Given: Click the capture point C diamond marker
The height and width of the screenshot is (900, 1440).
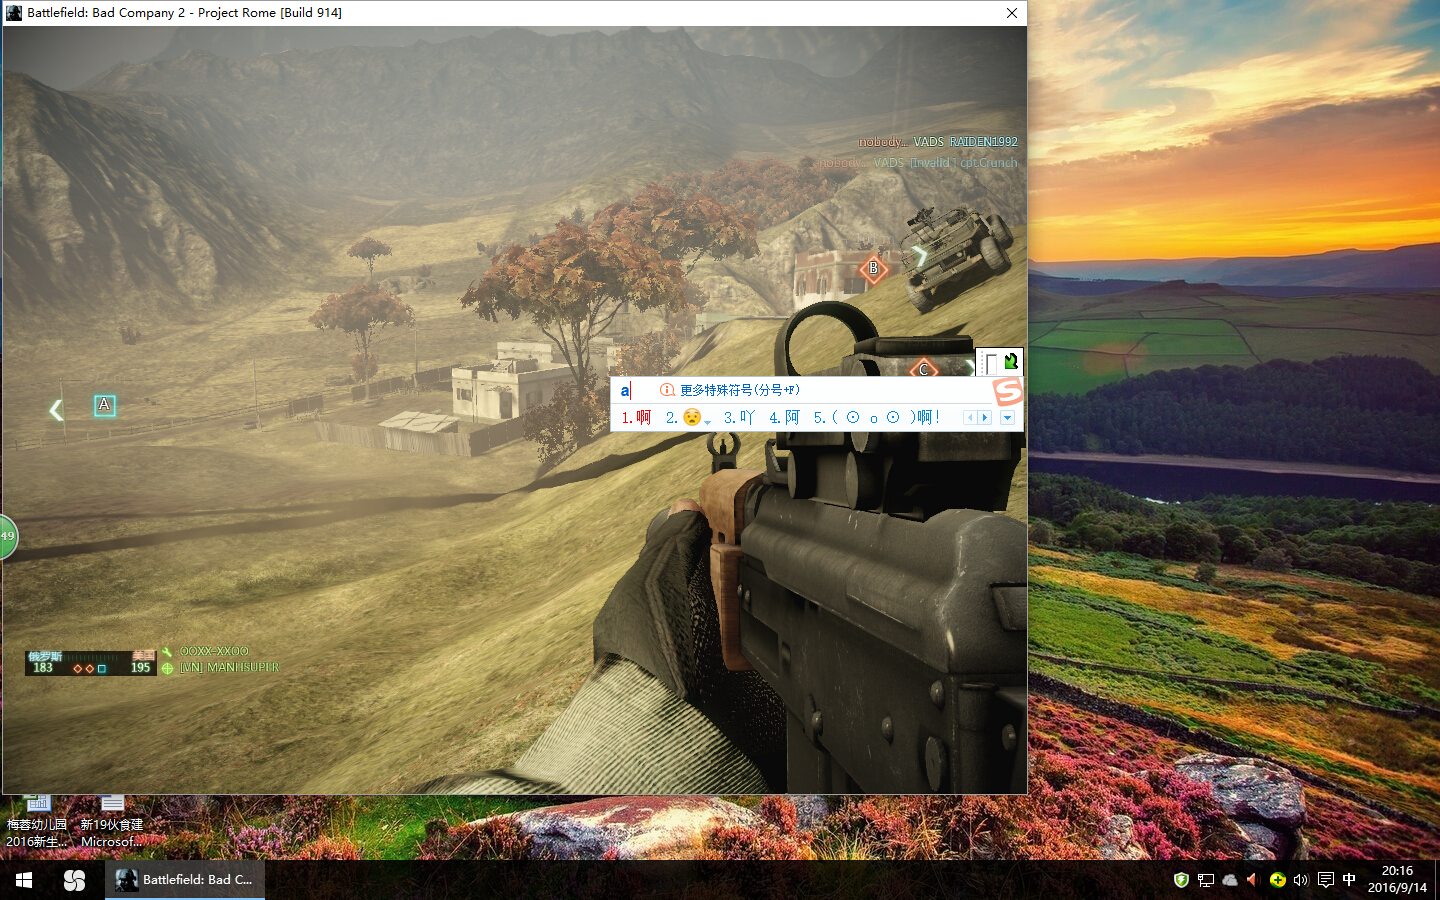Looking at the screenshot, I should click(x=923, y=368).
